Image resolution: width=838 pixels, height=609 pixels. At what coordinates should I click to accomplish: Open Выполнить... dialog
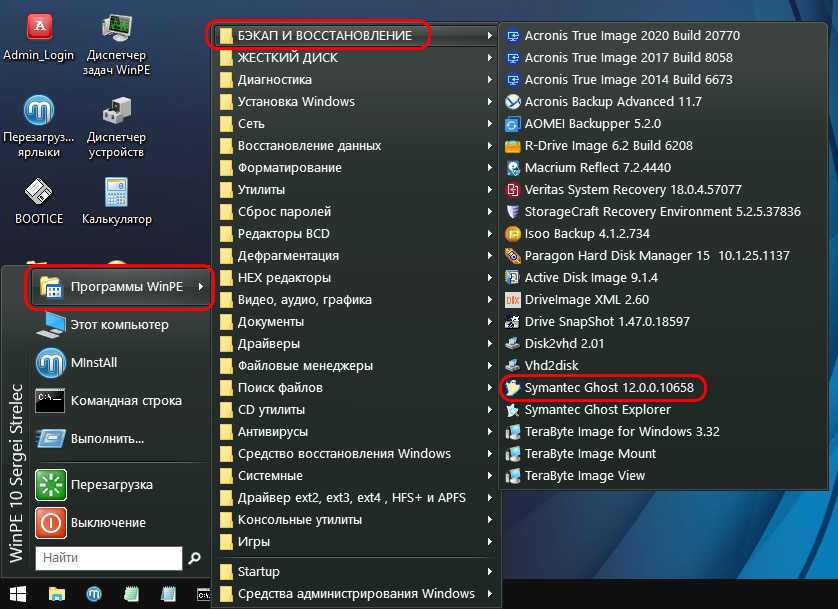120,439
